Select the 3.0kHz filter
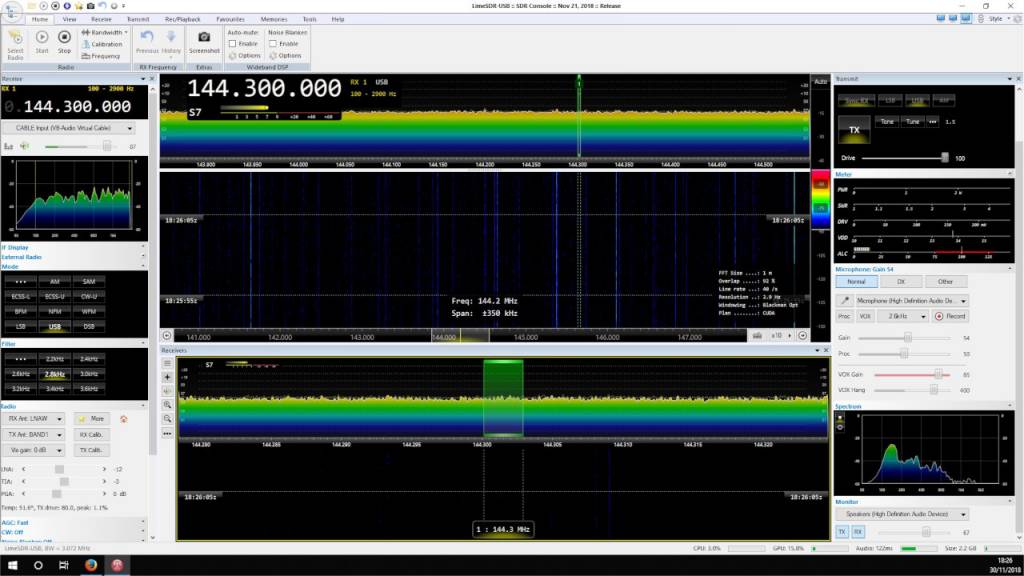The image size is (1024, 576). (89, 374)
